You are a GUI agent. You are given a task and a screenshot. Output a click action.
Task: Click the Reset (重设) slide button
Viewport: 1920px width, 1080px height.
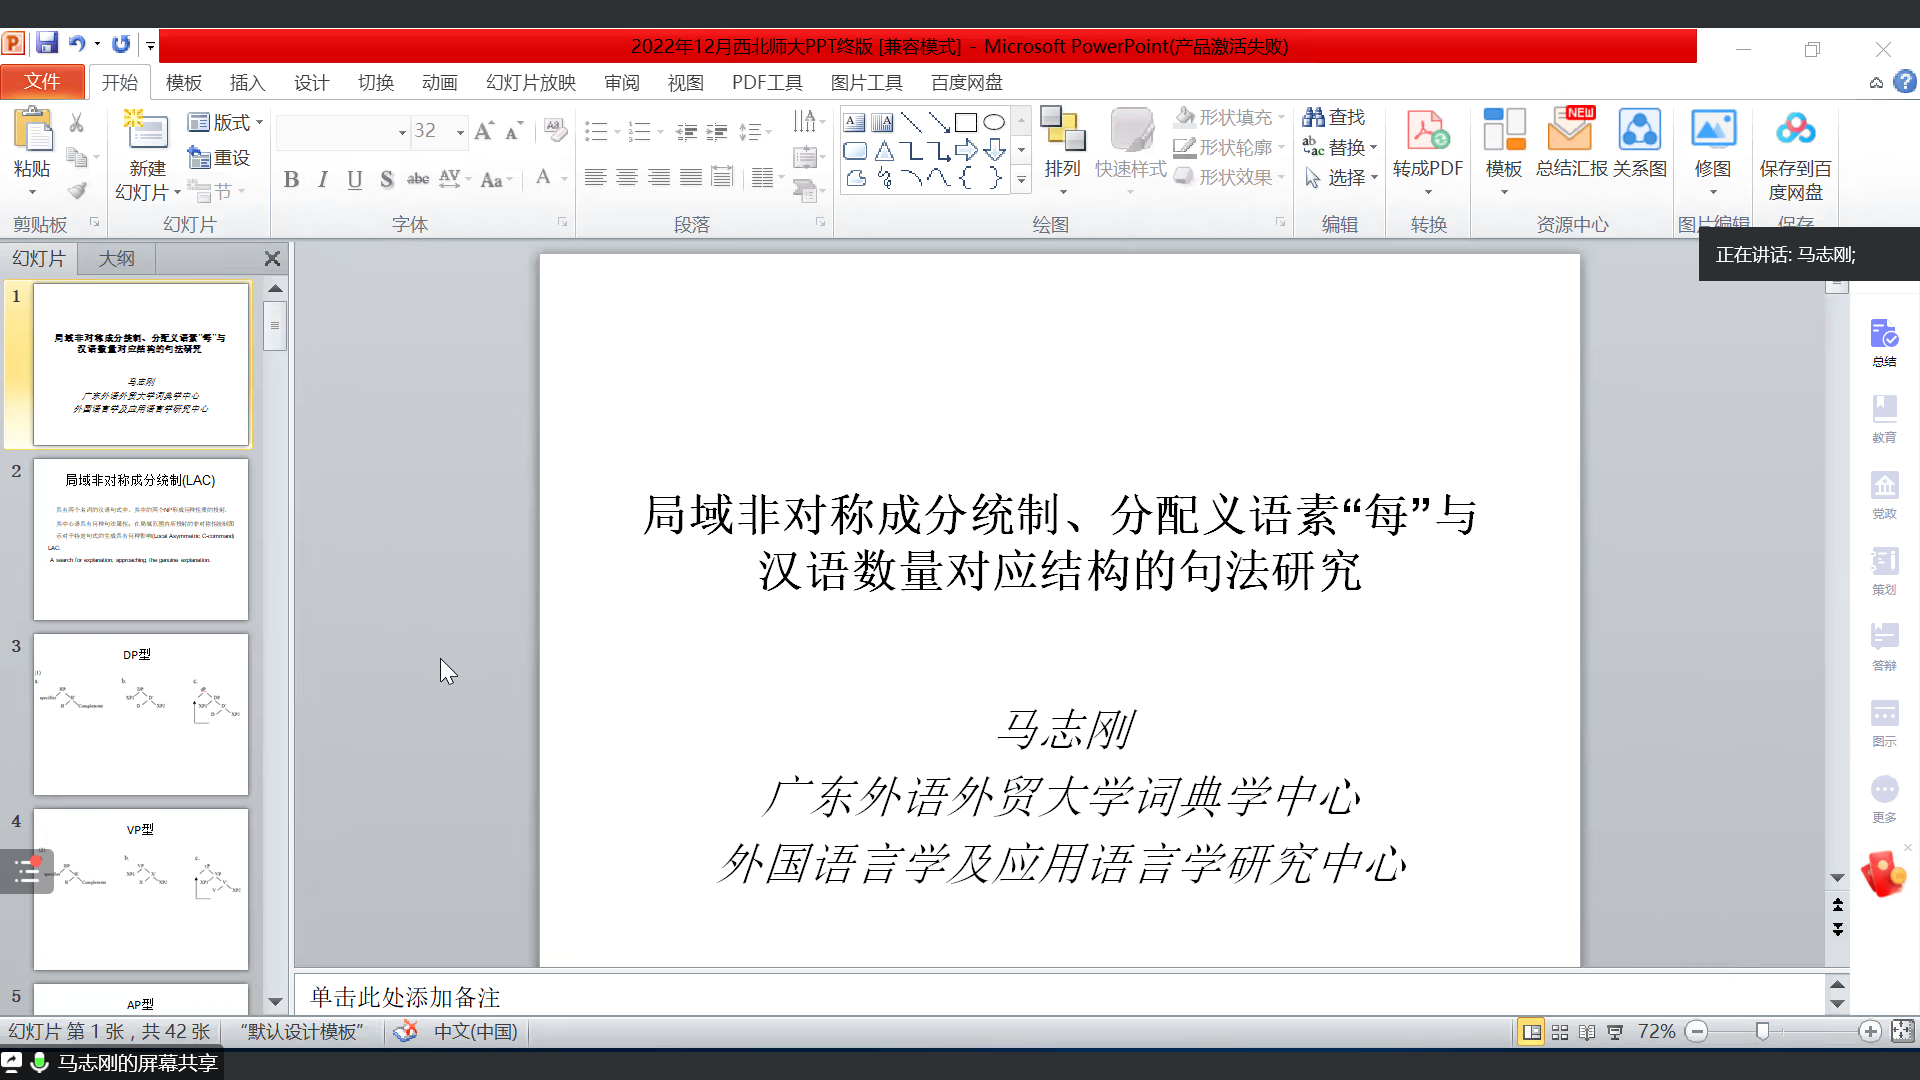click(x=219, y=157)
